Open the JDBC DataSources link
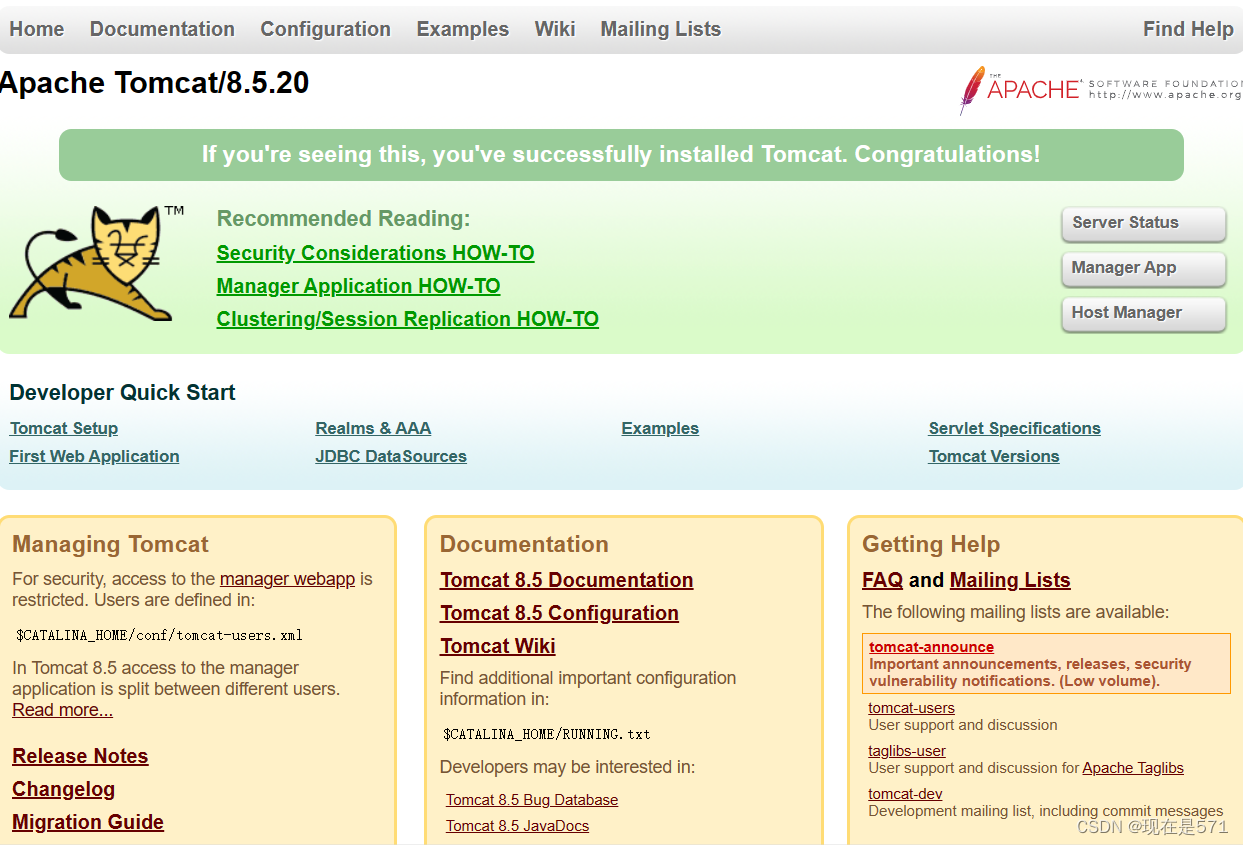 tap(391, 456)
